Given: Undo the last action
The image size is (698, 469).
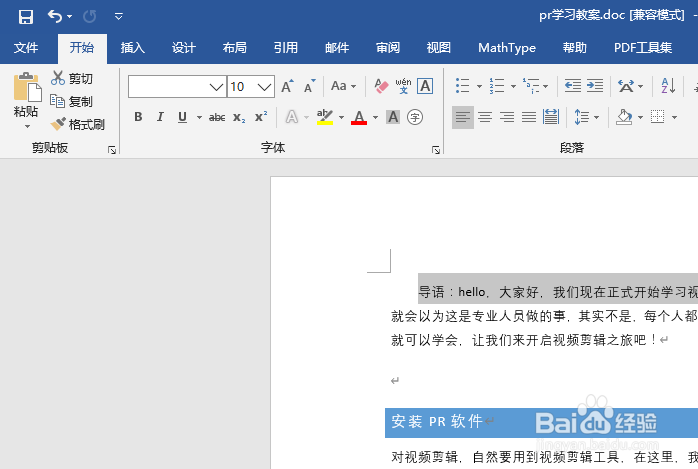Looking at the screenshot, I should (x=55, y=17).
